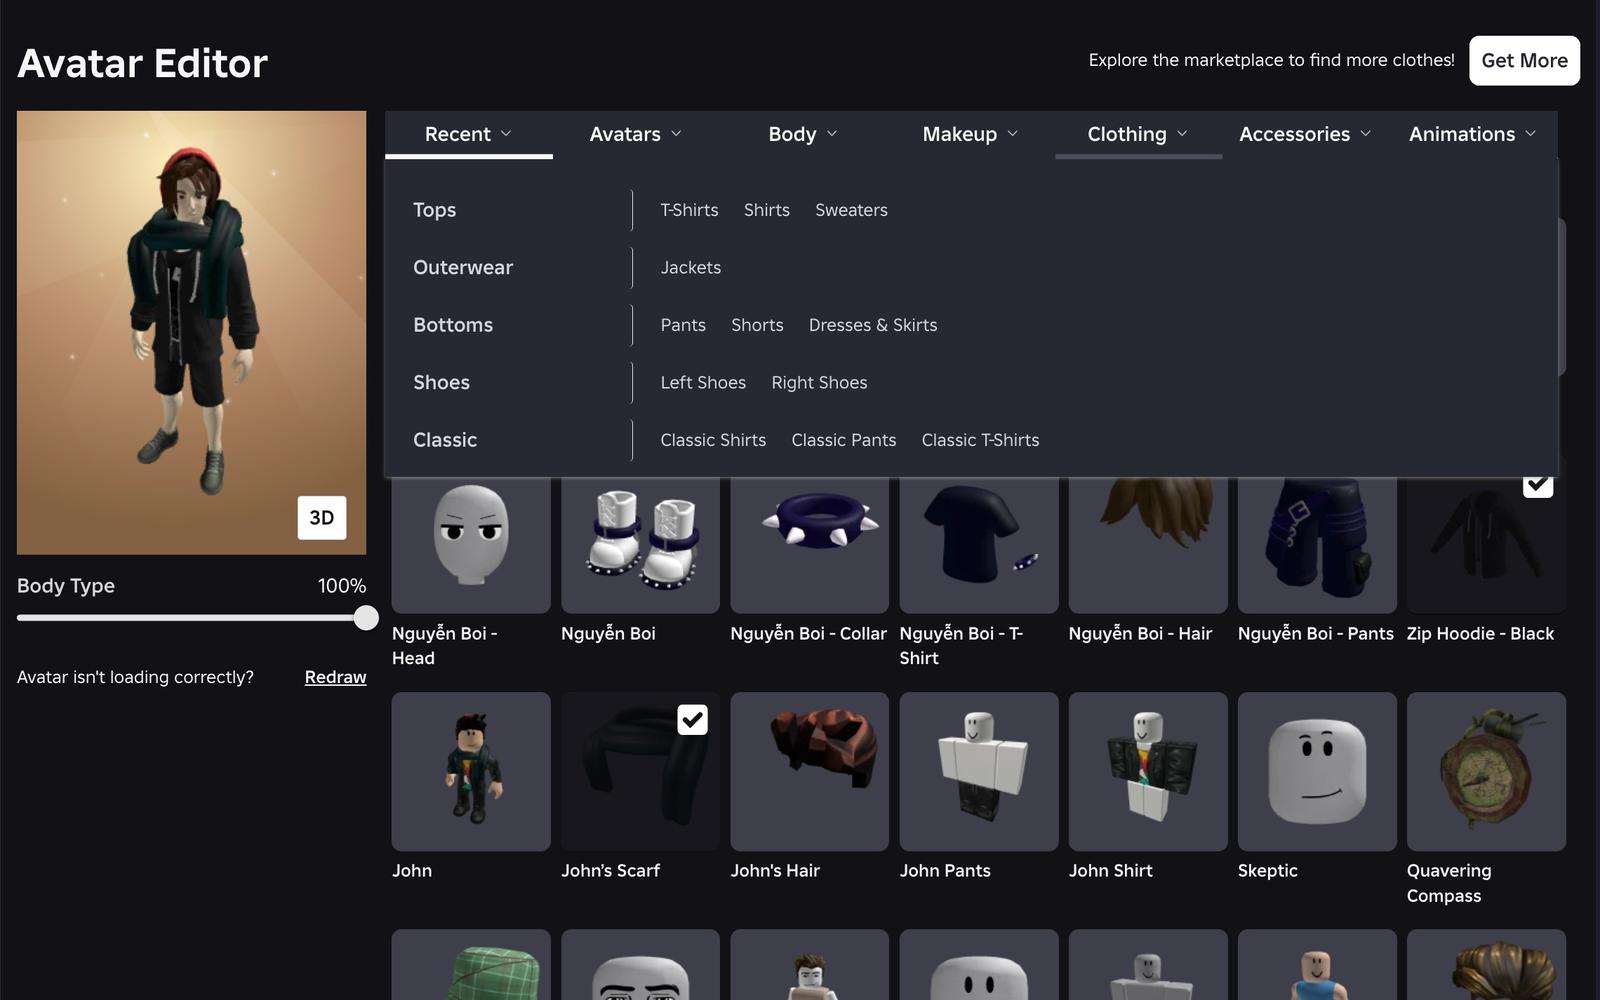Pick the Nguyễn Boi white boots item
The image size is (1600, 1000).
[640, 545]
